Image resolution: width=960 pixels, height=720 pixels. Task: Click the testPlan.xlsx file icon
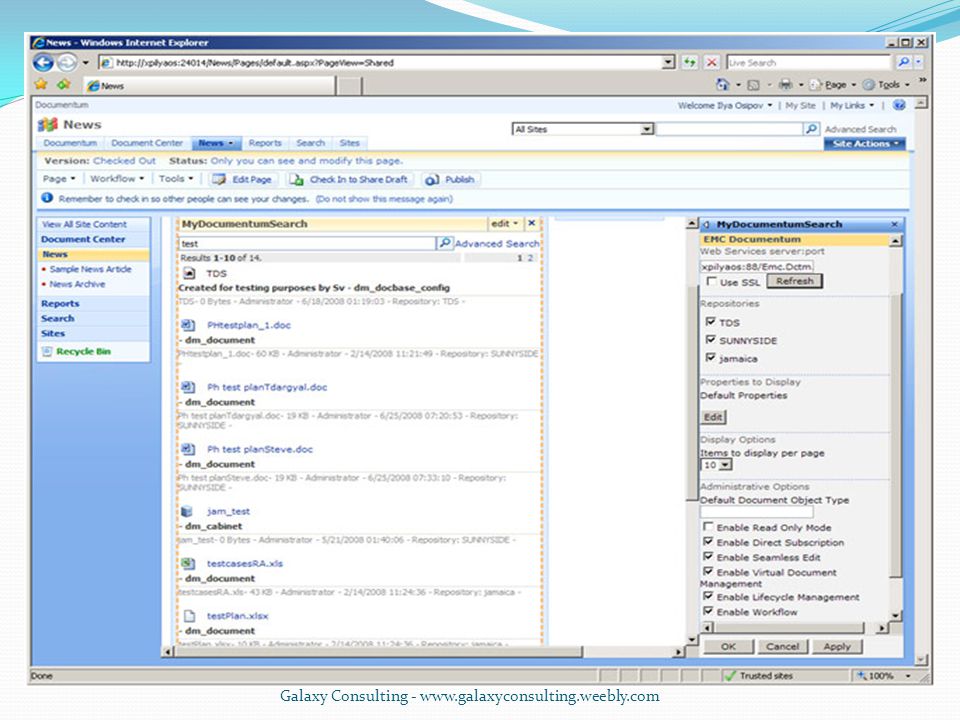click(190, 616)
